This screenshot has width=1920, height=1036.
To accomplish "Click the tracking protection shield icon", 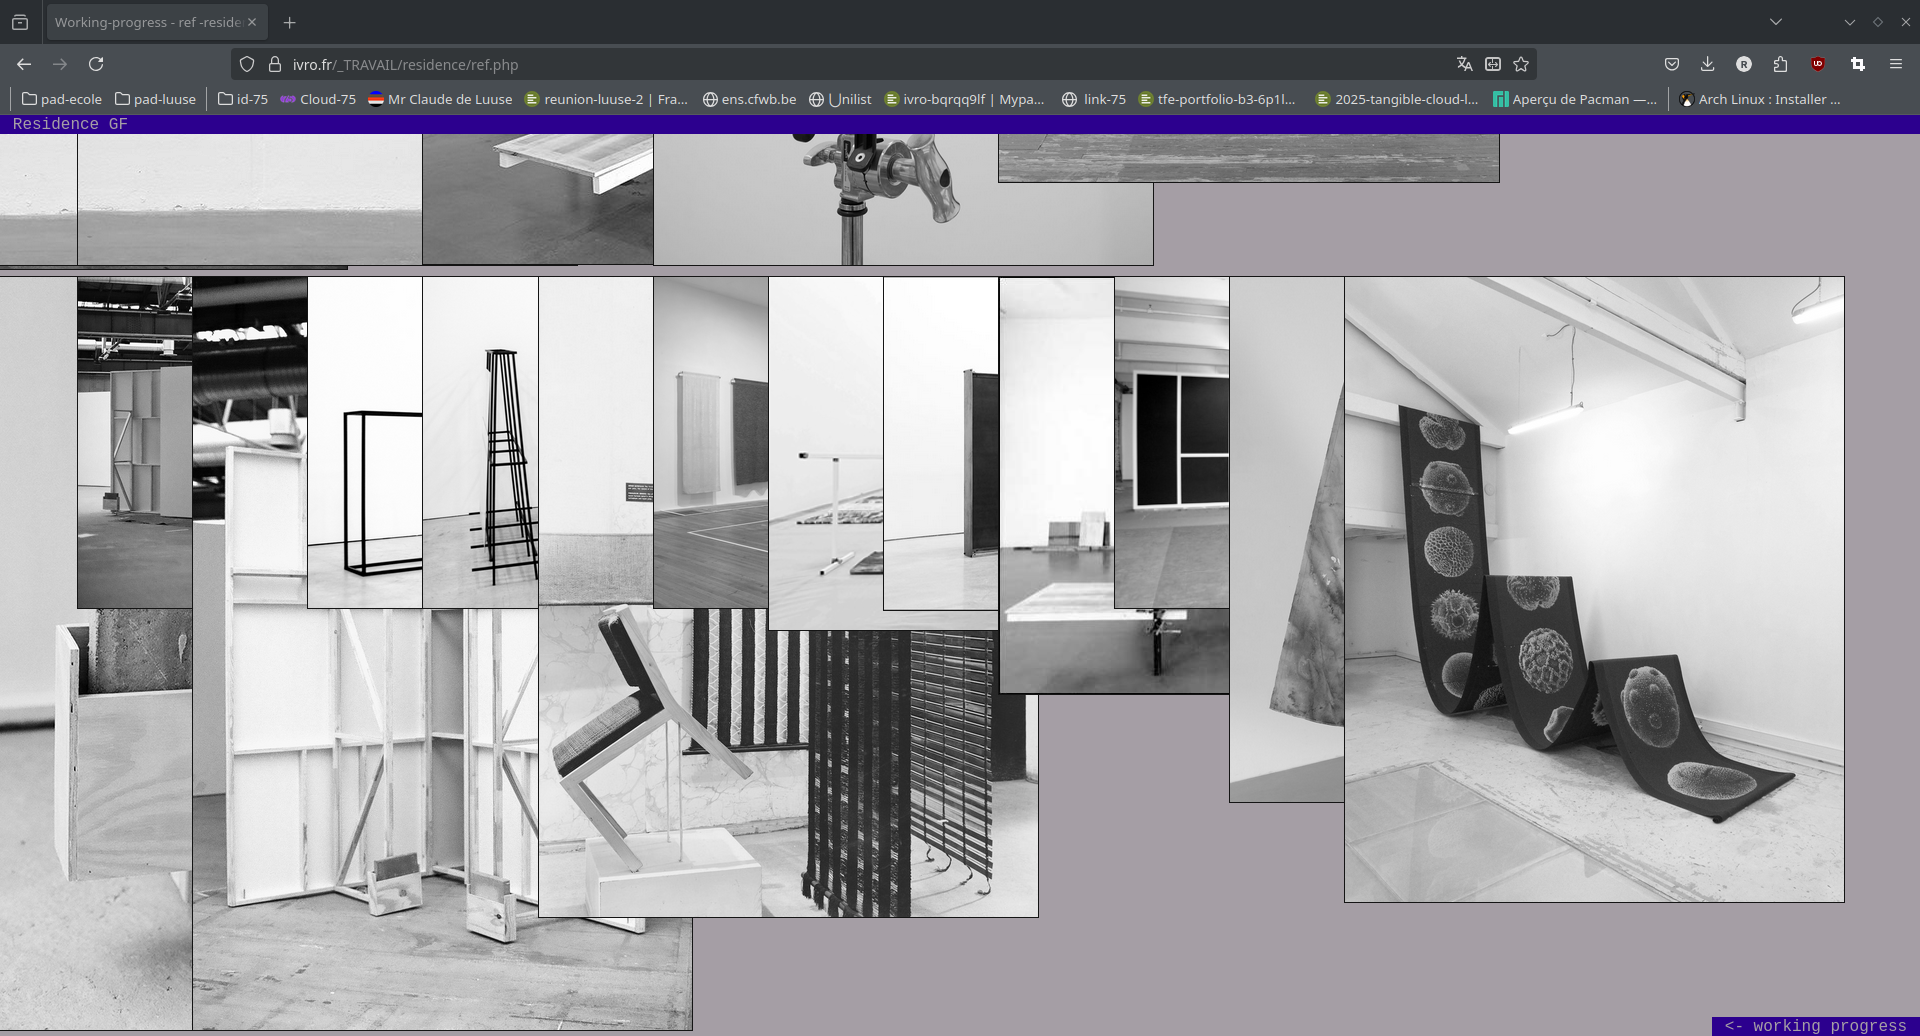I will (x=247, y=64).
